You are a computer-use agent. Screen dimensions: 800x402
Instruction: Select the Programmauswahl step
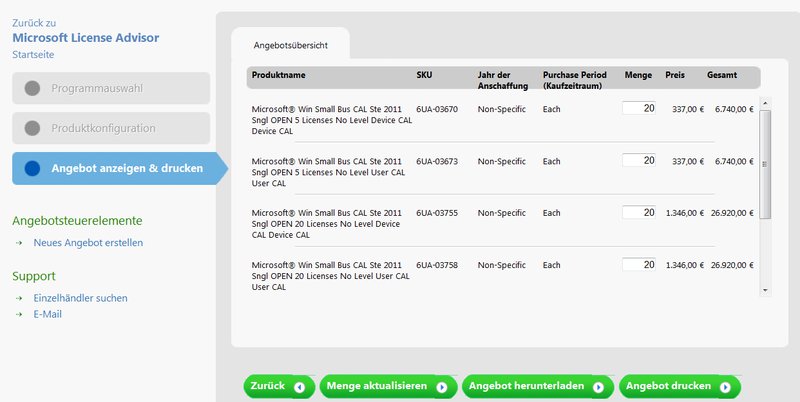click(111, 88)
